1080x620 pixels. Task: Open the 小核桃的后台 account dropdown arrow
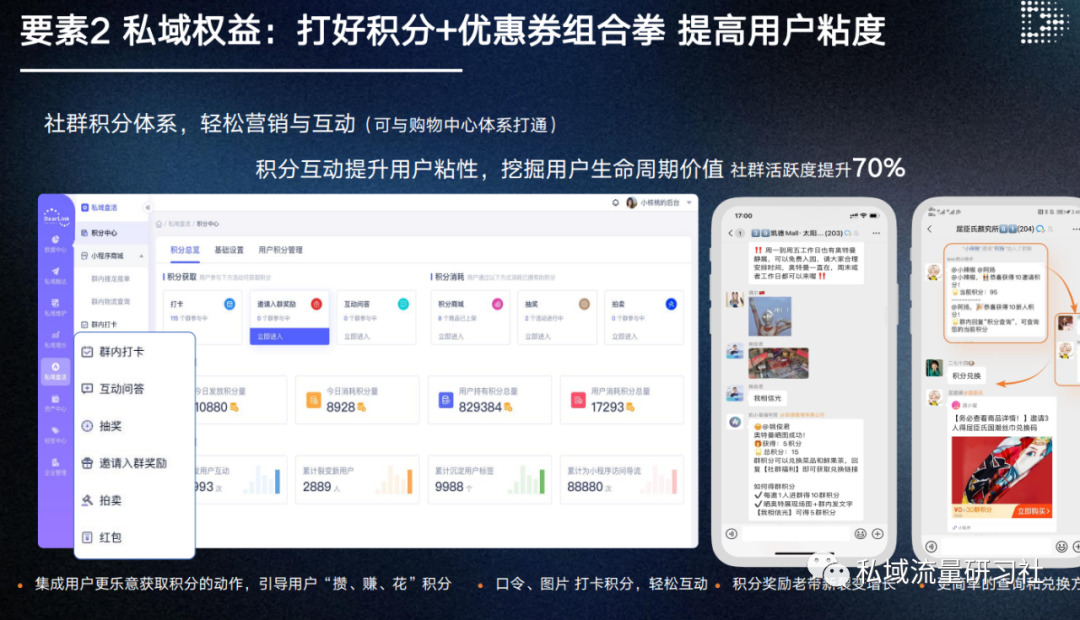pos(689,203)
